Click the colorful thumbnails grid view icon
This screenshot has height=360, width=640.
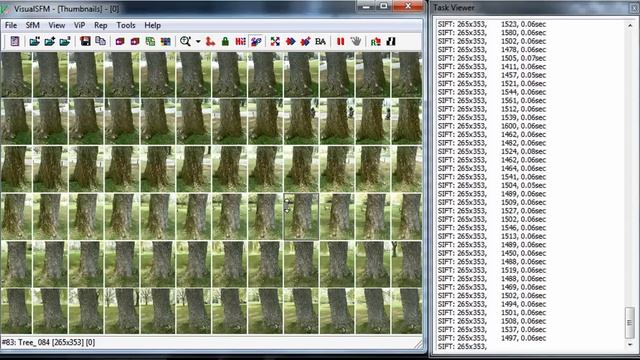(165, 41)
